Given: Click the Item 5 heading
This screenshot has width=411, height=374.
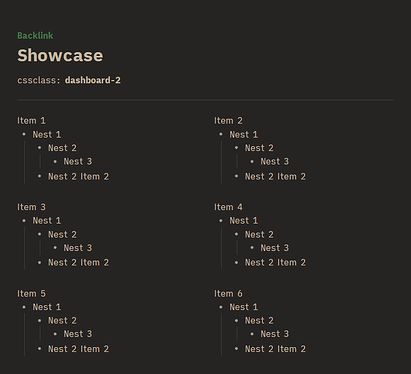Looking at the screenshot, I should coord(31,294).
